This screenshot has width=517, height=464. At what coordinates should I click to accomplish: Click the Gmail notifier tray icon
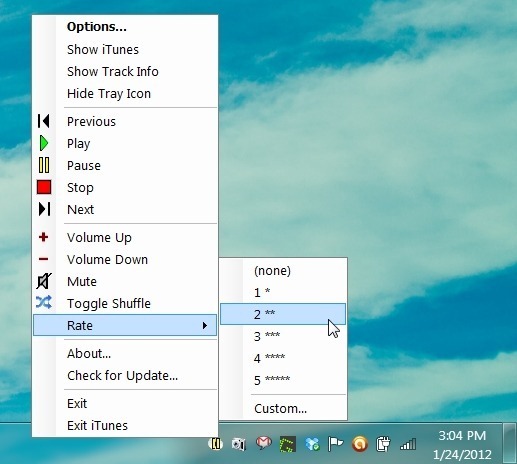tap(264, 443)
